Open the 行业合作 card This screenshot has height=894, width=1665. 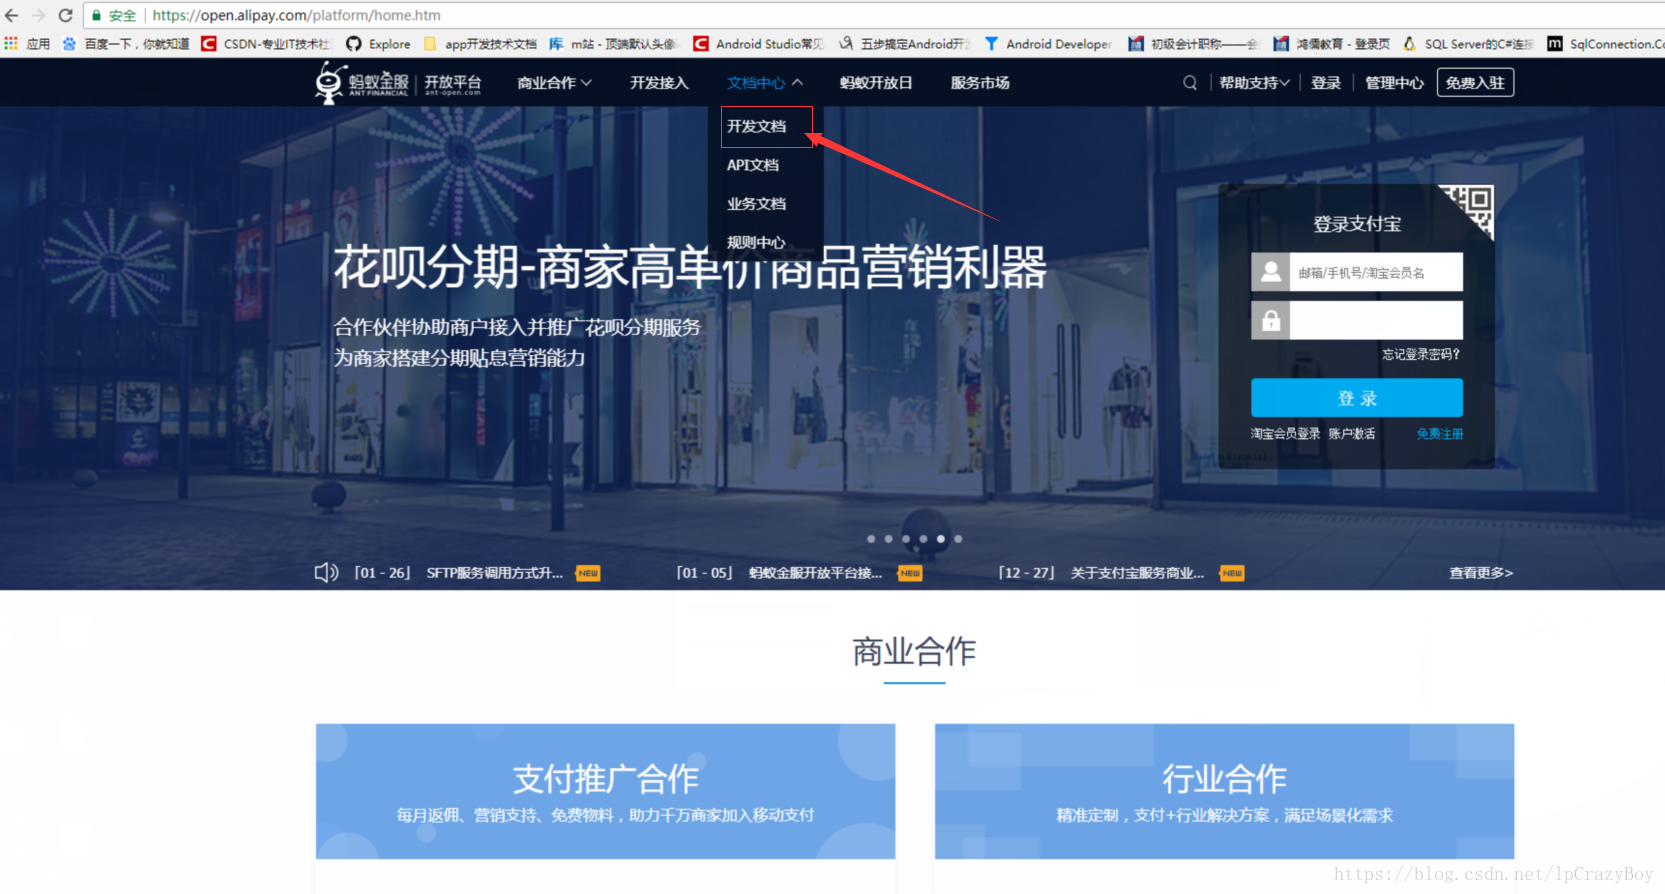[1224, 791]
